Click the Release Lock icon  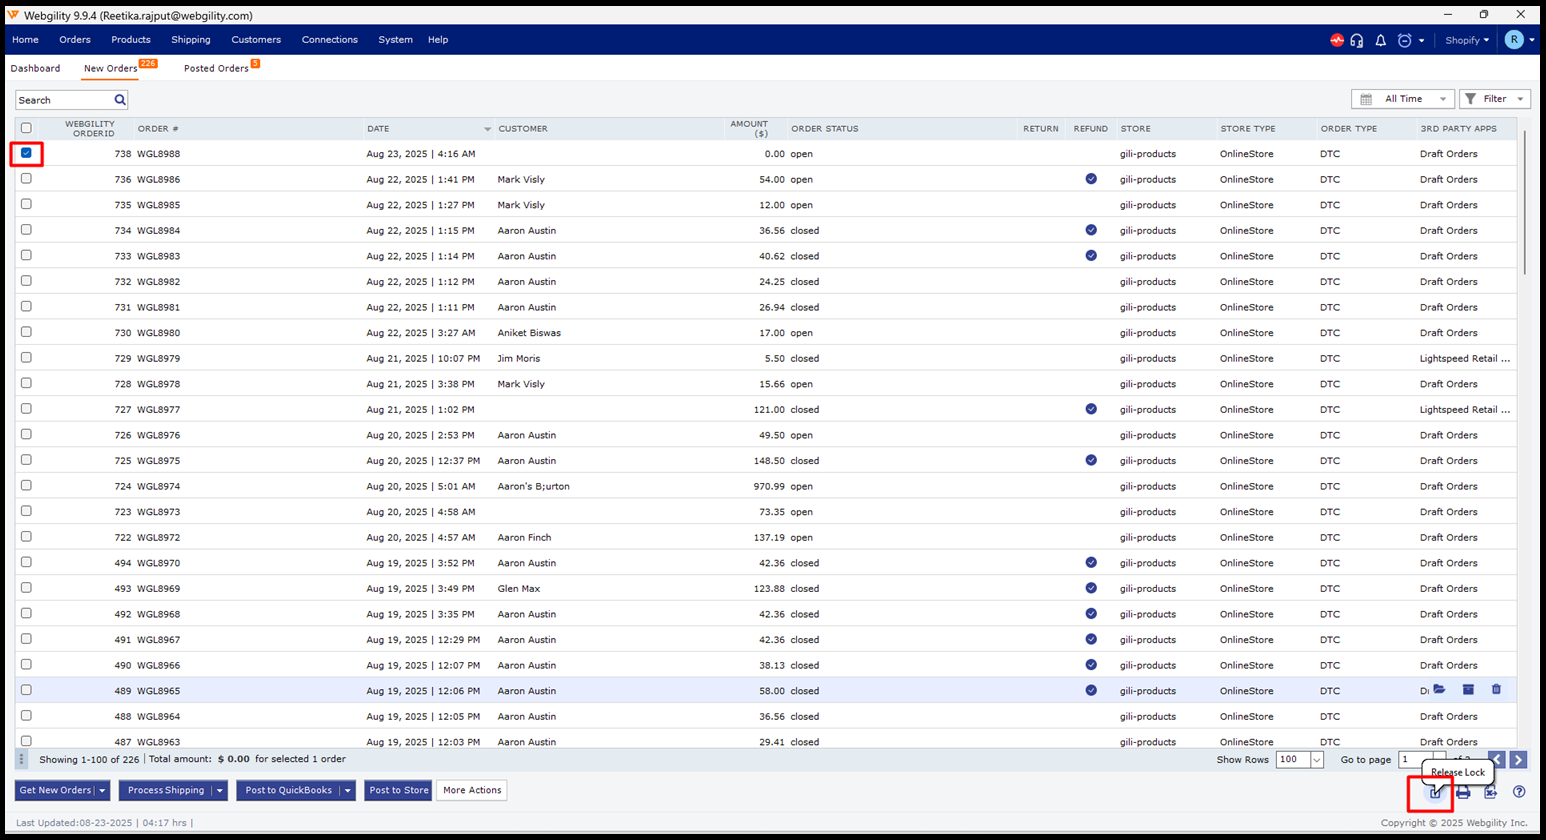click(x=1435, y=792)
